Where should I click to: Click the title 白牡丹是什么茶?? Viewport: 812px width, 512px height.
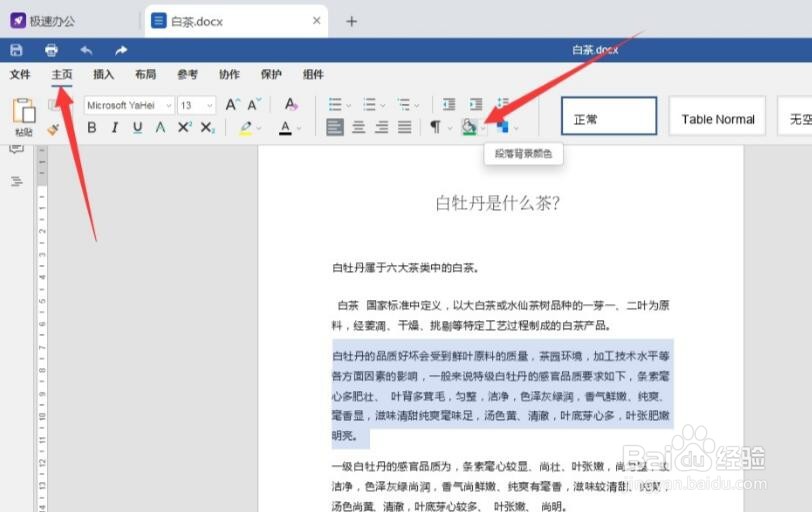(x=498, y=203)
